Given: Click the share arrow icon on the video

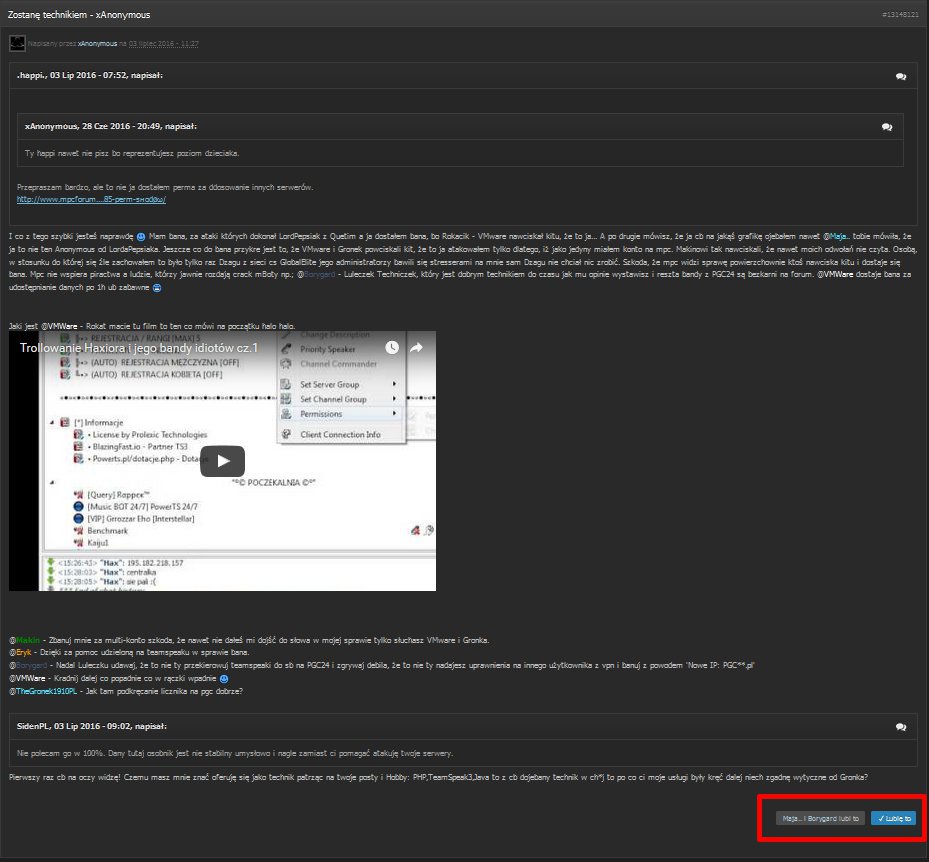Looking at the screenshot, I should pyautogui.click(x=417, y=348).
